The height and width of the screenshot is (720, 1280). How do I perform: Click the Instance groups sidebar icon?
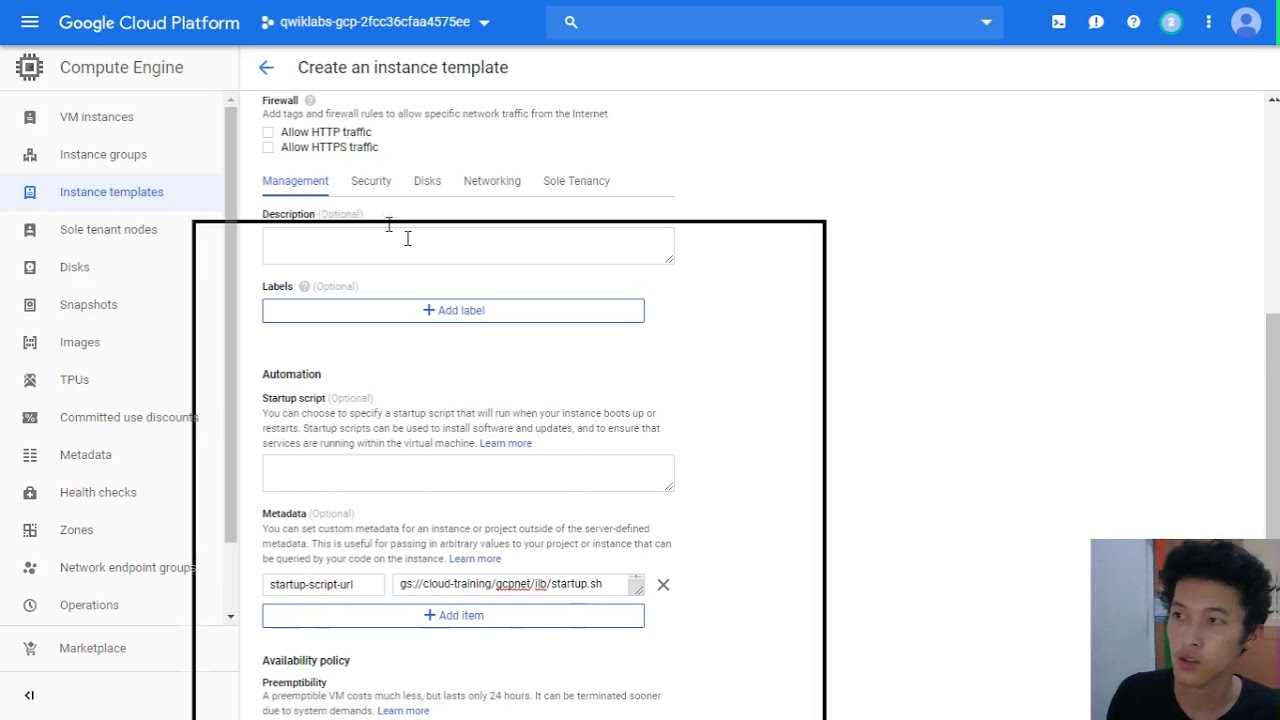coord(30,154)
